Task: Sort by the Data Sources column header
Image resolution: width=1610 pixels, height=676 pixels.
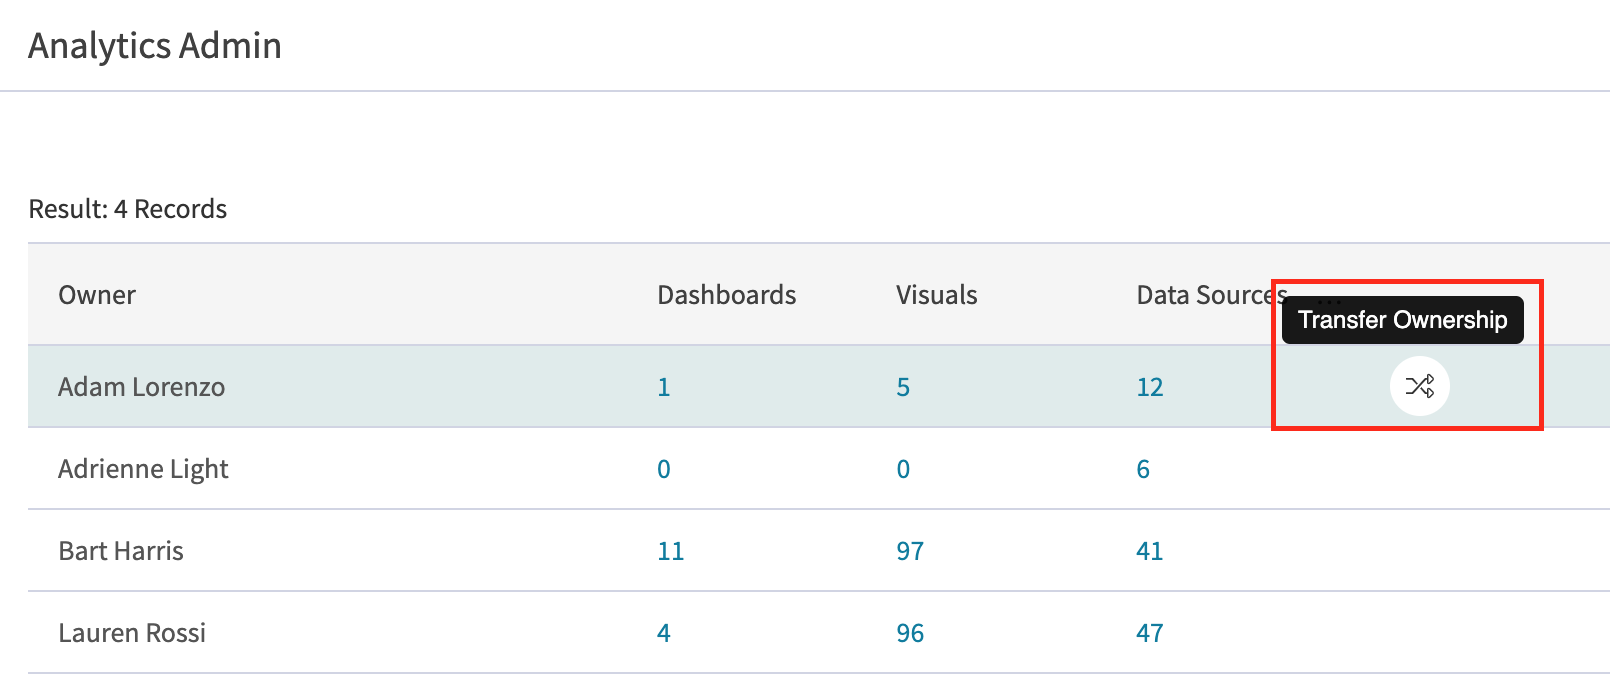Action: click(x=1212, y=295)
